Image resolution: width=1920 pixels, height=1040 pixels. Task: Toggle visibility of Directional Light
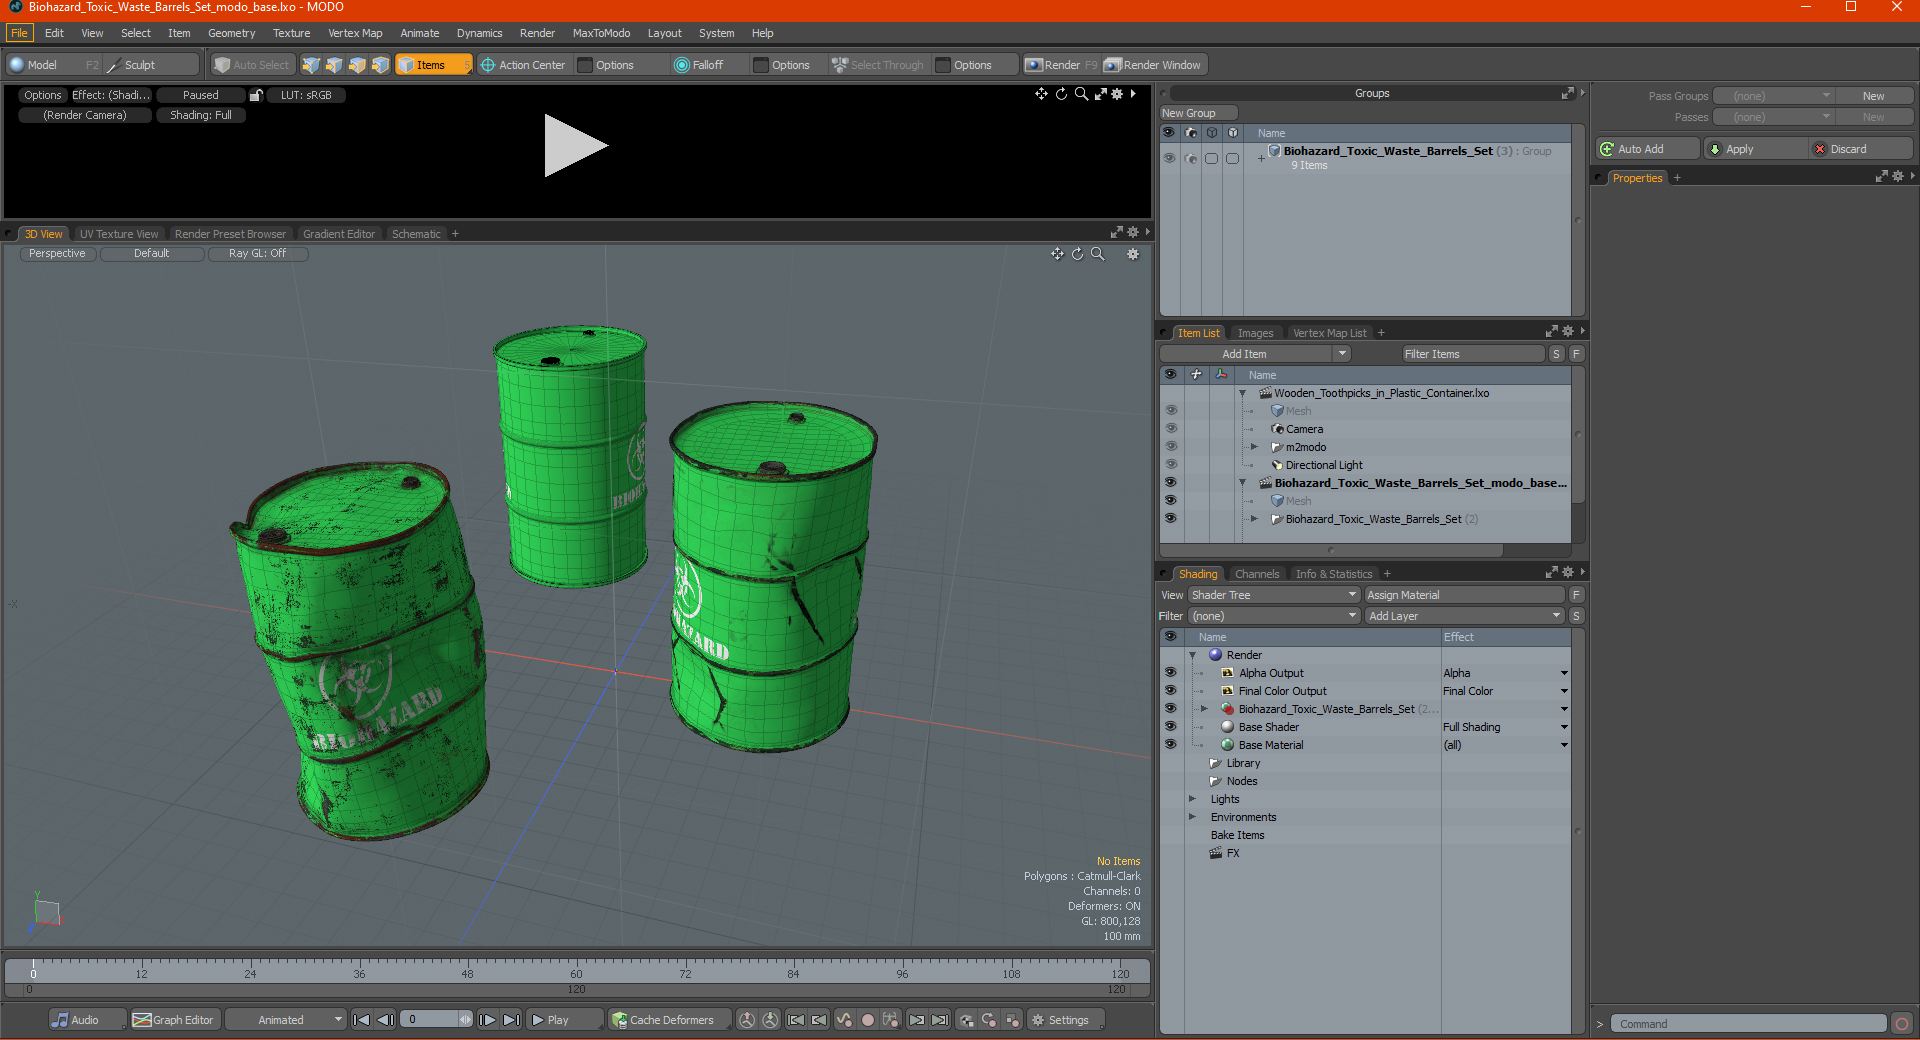coord(1170,465)
